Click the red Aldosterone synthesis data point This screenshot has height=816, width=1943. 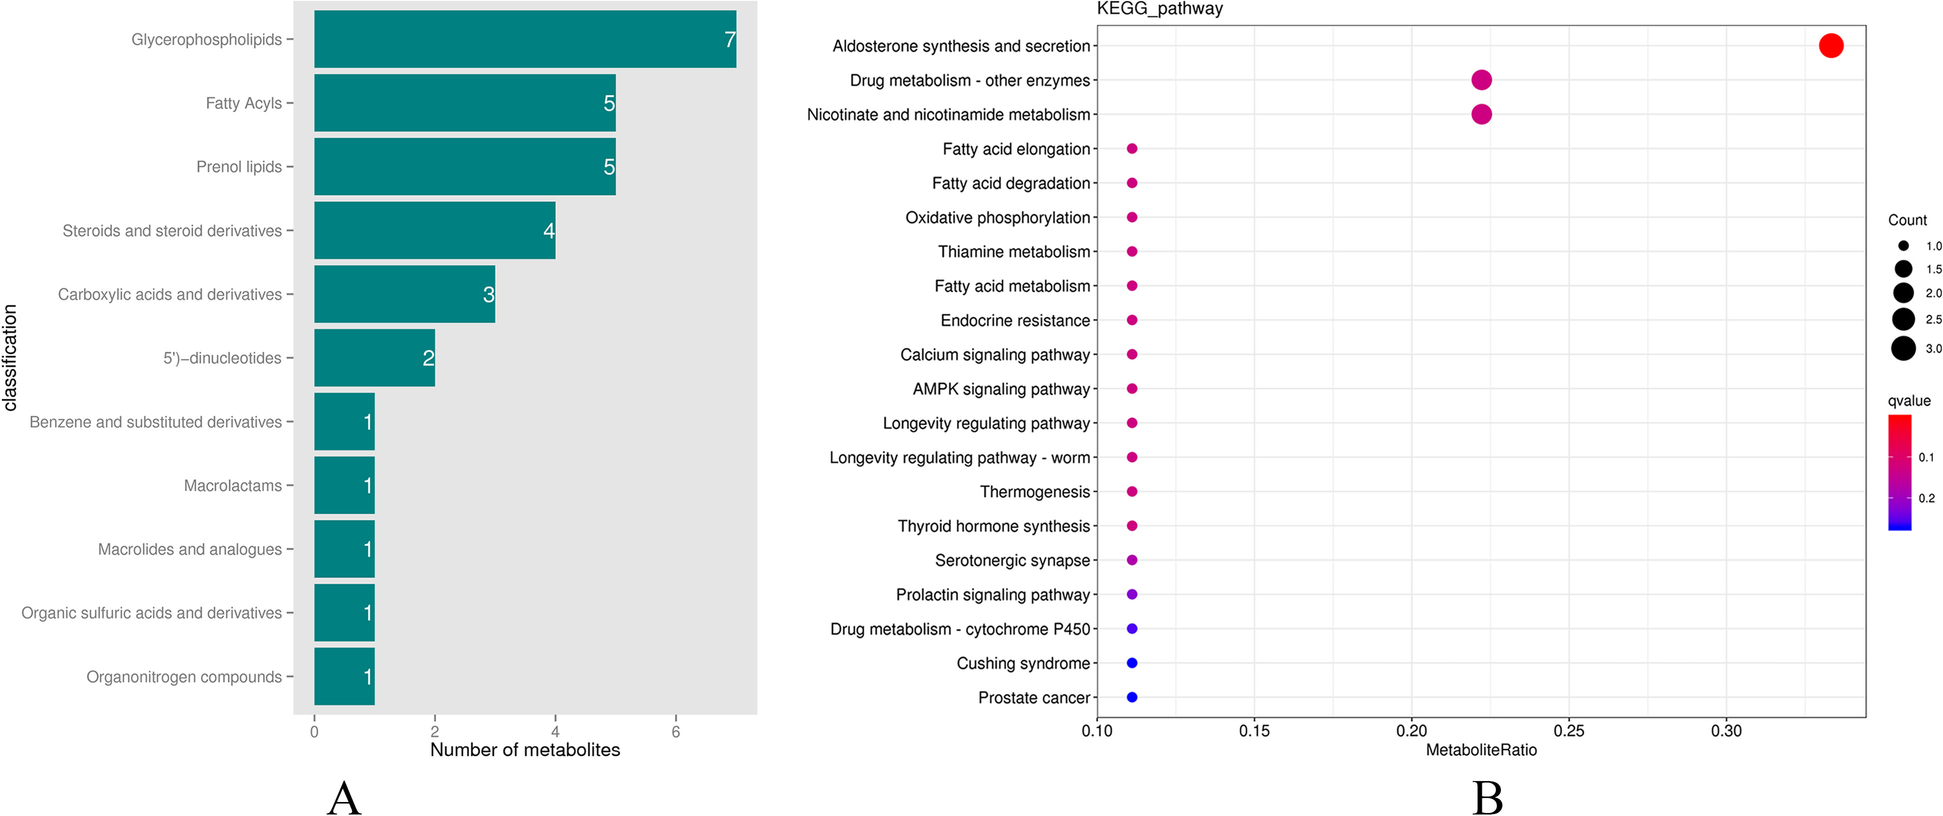tap(1831, 46)
